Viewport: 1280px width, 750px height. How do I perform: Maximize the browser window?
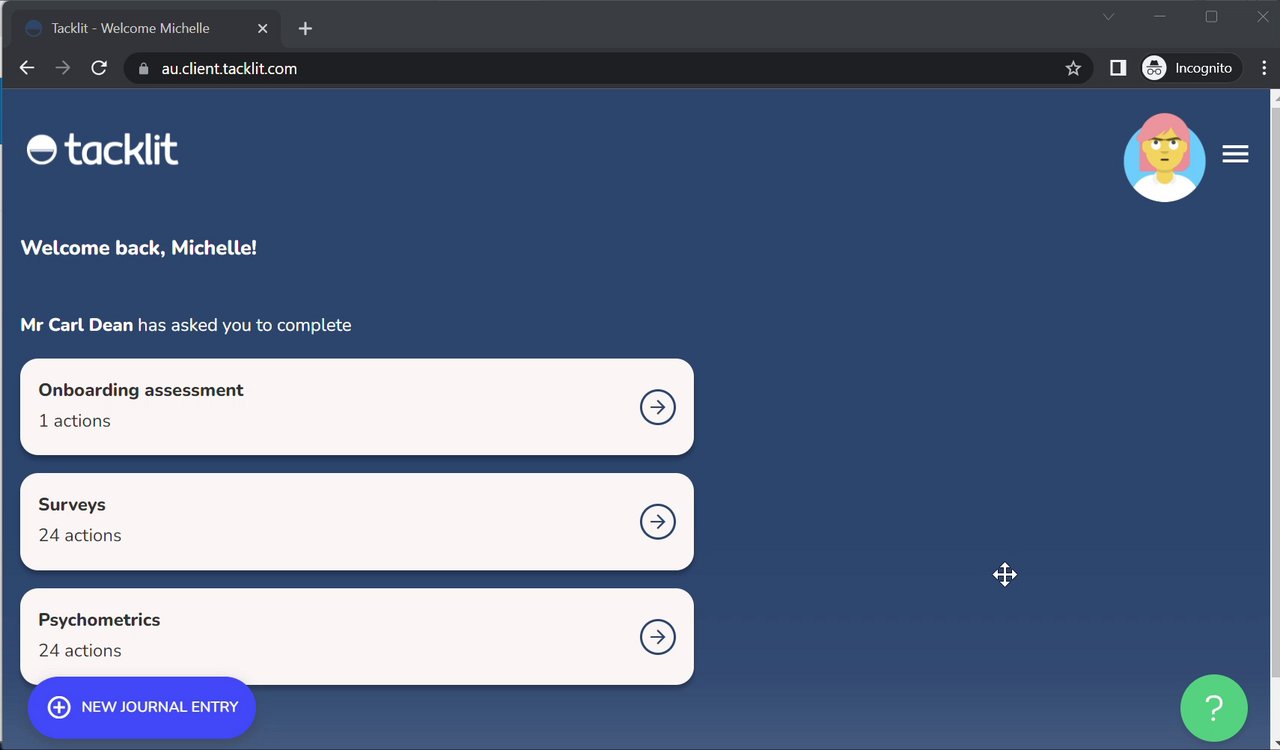click(x=1211, y=17)
